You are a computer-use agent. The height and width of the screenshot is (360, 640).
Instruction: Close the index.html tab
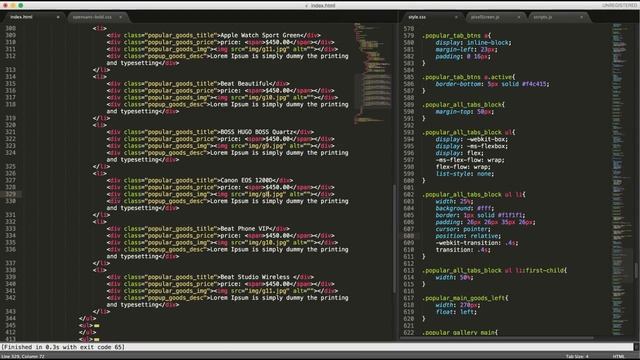tap(58, 17)
